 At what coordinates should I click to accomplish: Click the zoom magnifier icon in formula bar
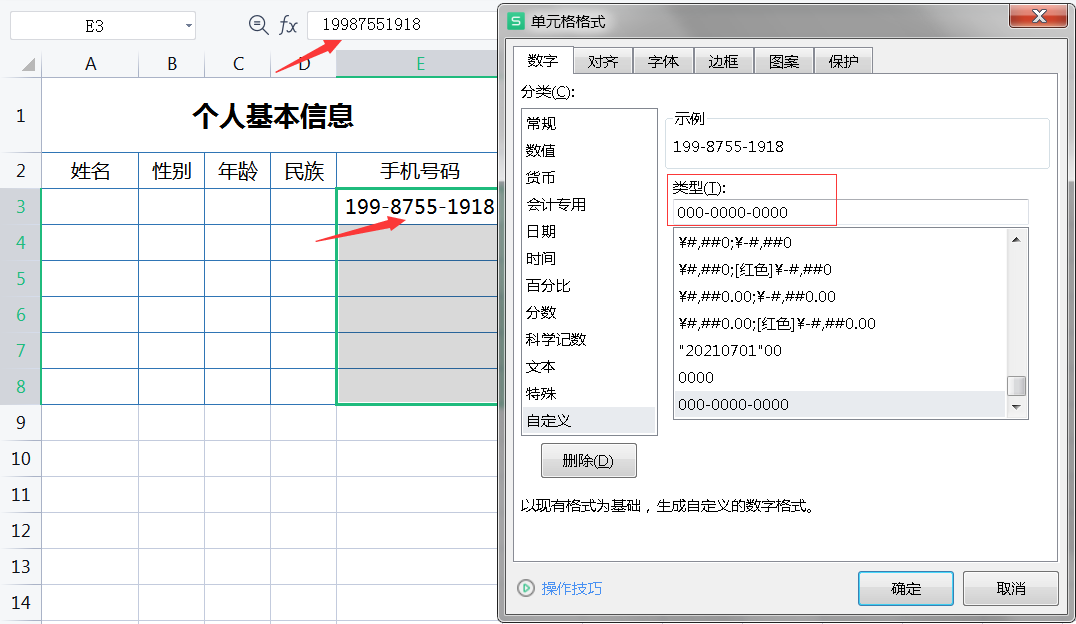(258, 25)
